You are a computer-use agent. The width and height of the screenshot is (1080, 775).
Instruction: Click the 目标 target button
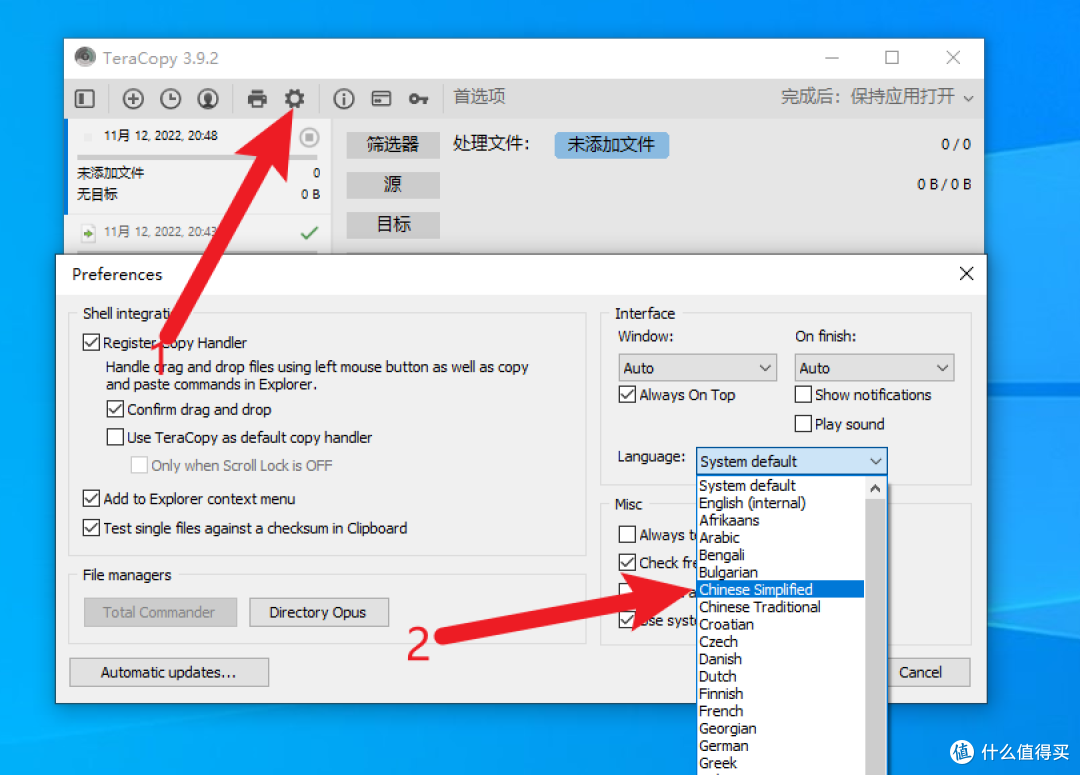[393, 225]
